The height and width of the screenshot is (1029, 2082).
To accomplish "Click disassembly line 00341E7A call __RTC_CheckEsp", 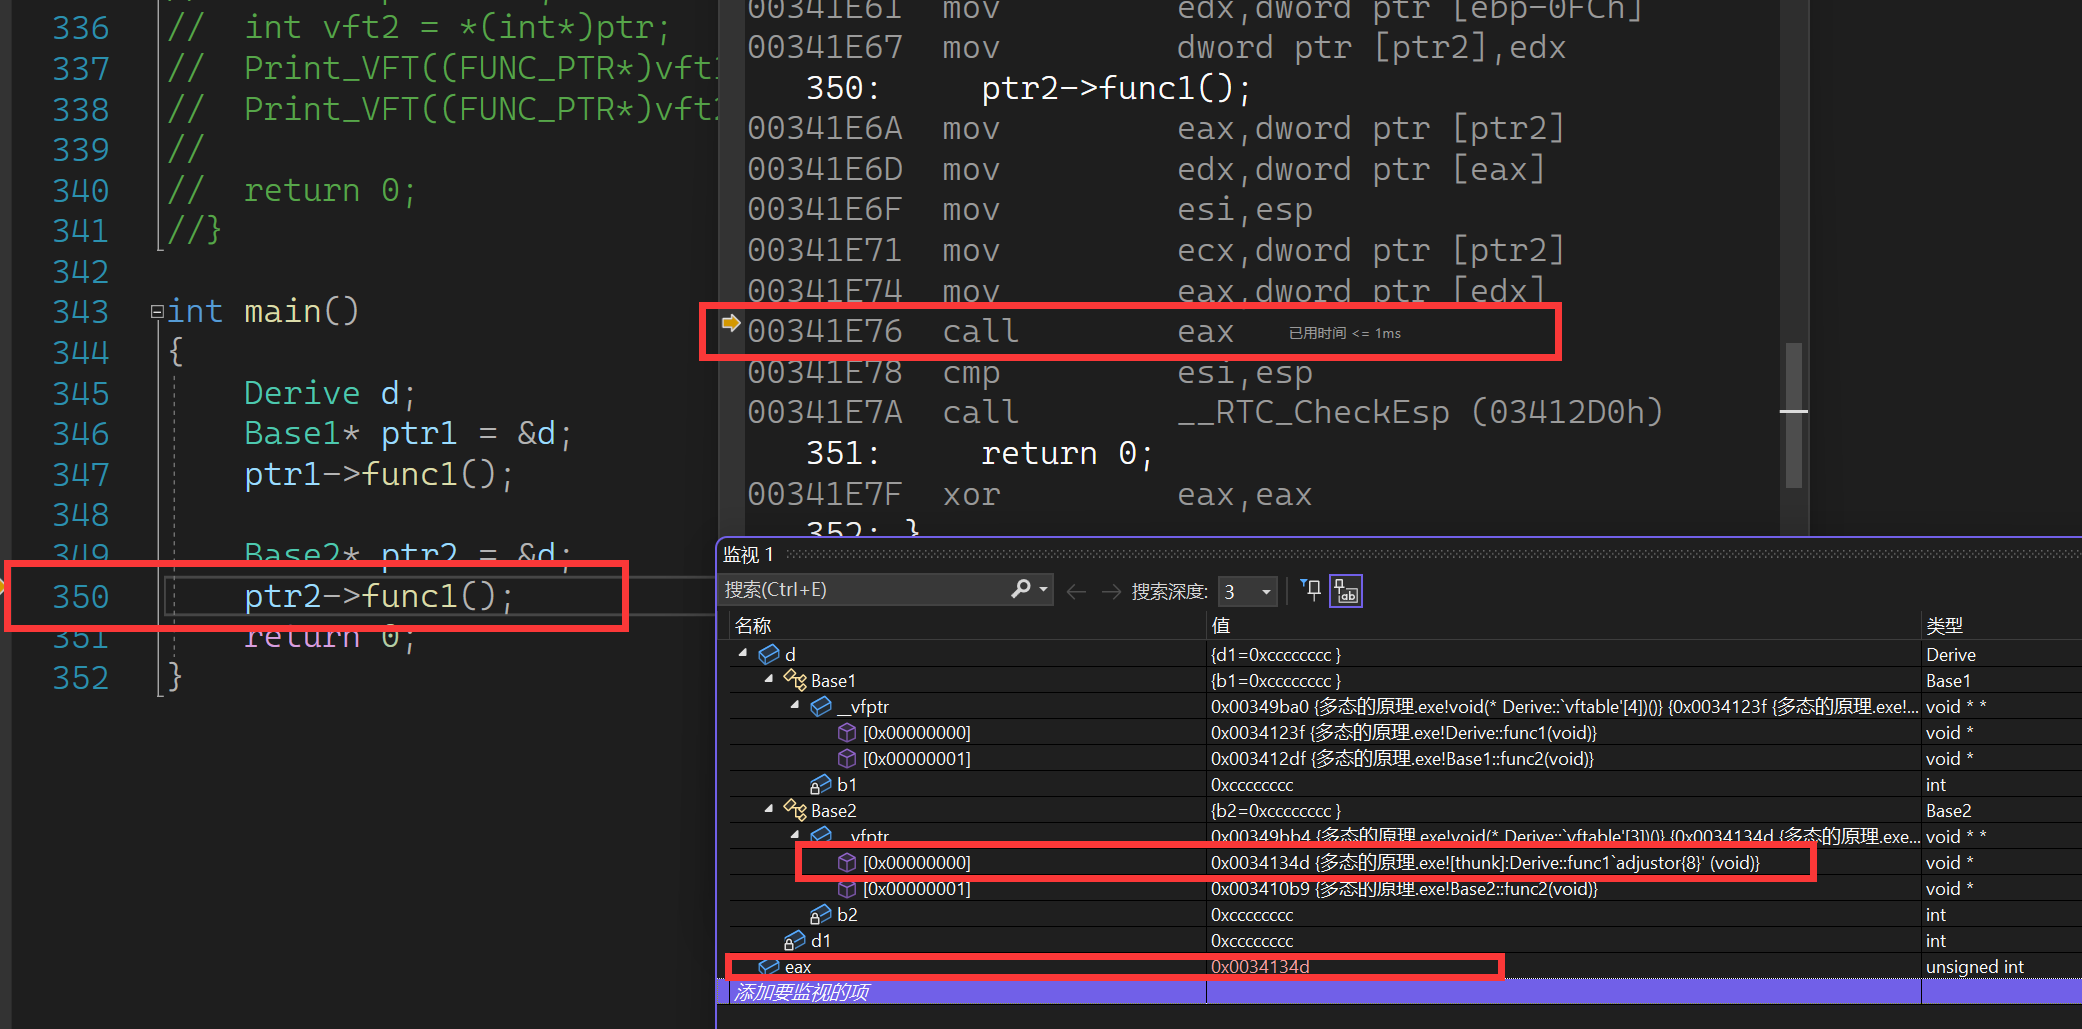I will (1204, 412).
